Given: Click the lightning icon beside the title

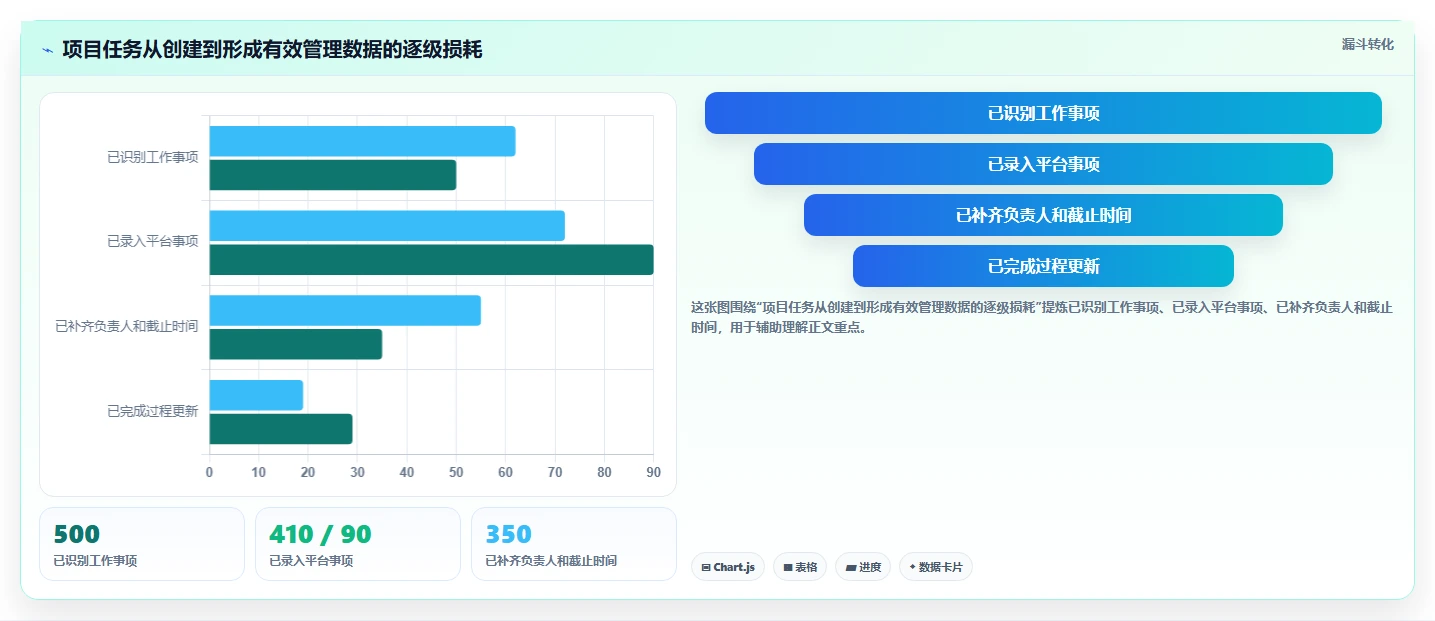Looking at the screenshot, I should click(47, 50).
